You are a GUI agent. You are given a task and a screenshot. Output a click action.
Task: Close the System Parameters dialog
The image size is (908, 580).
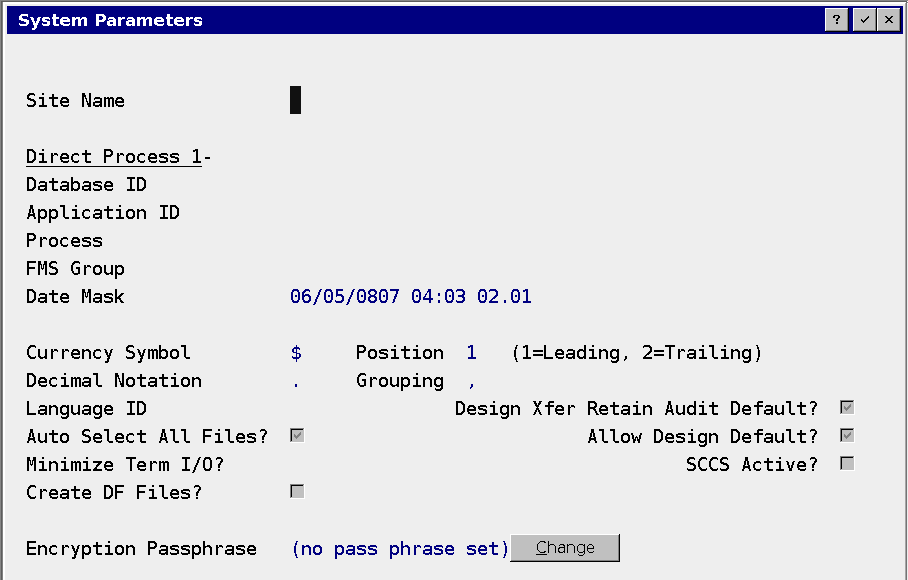pos(889,20)
